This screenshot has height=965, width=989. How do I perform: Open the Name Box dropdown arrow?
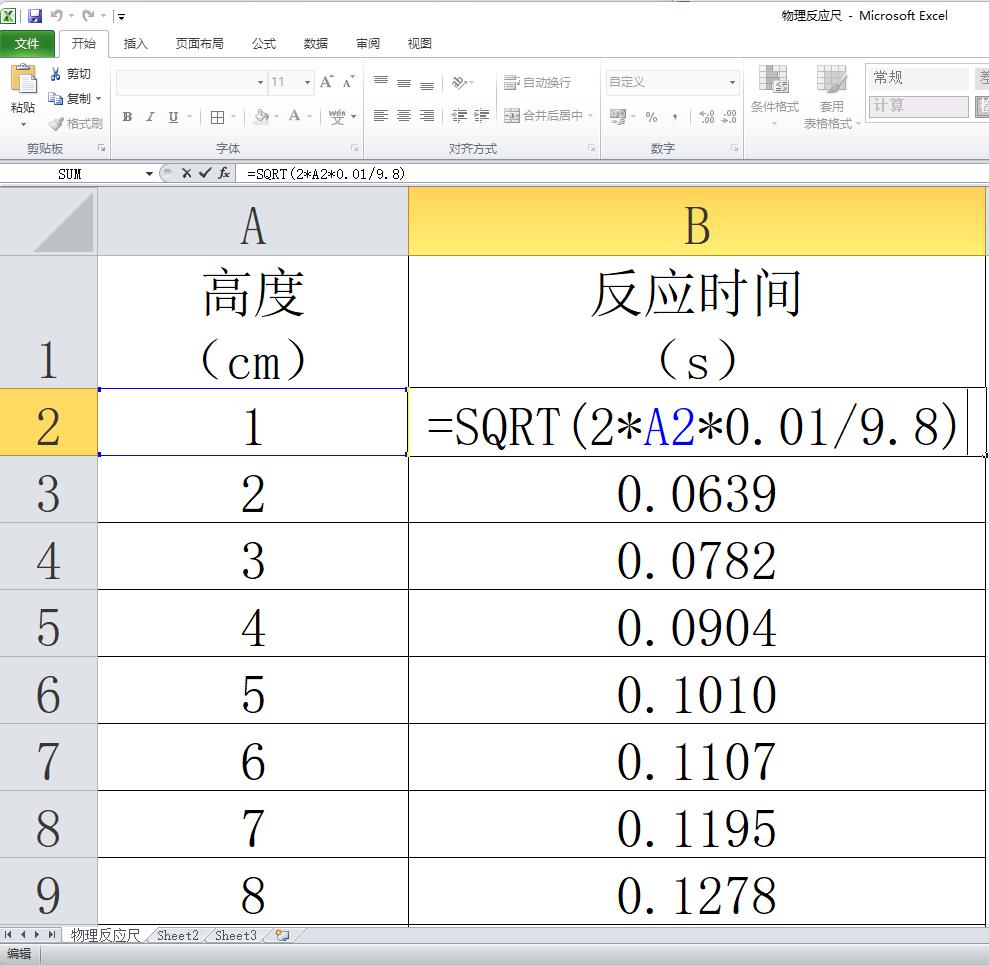coord(149,174)
